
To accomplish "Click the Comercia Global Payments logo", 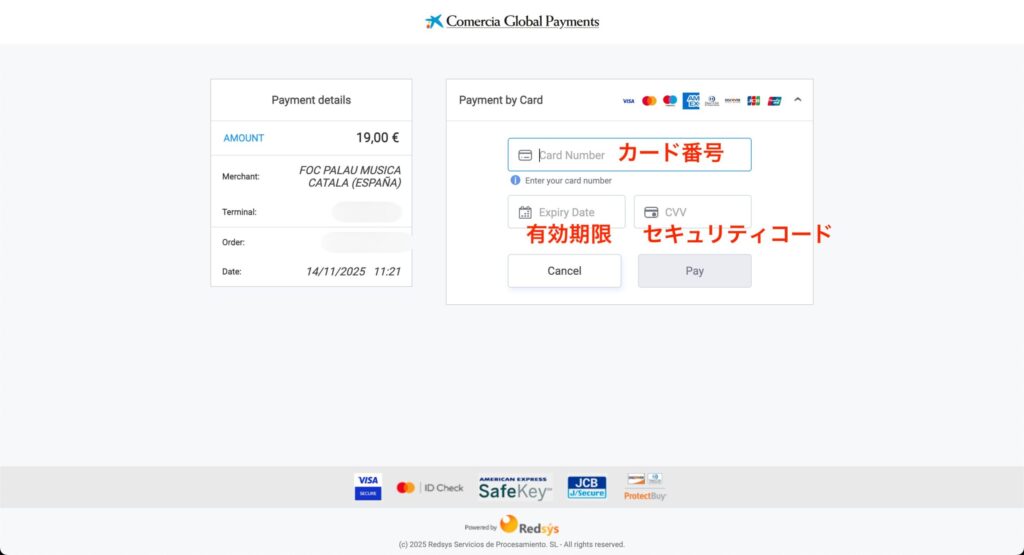I will 512,21.
